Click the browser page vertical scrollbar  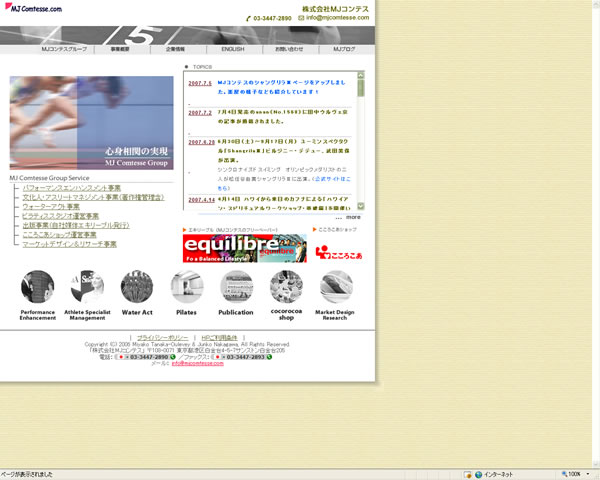(596, 233)
